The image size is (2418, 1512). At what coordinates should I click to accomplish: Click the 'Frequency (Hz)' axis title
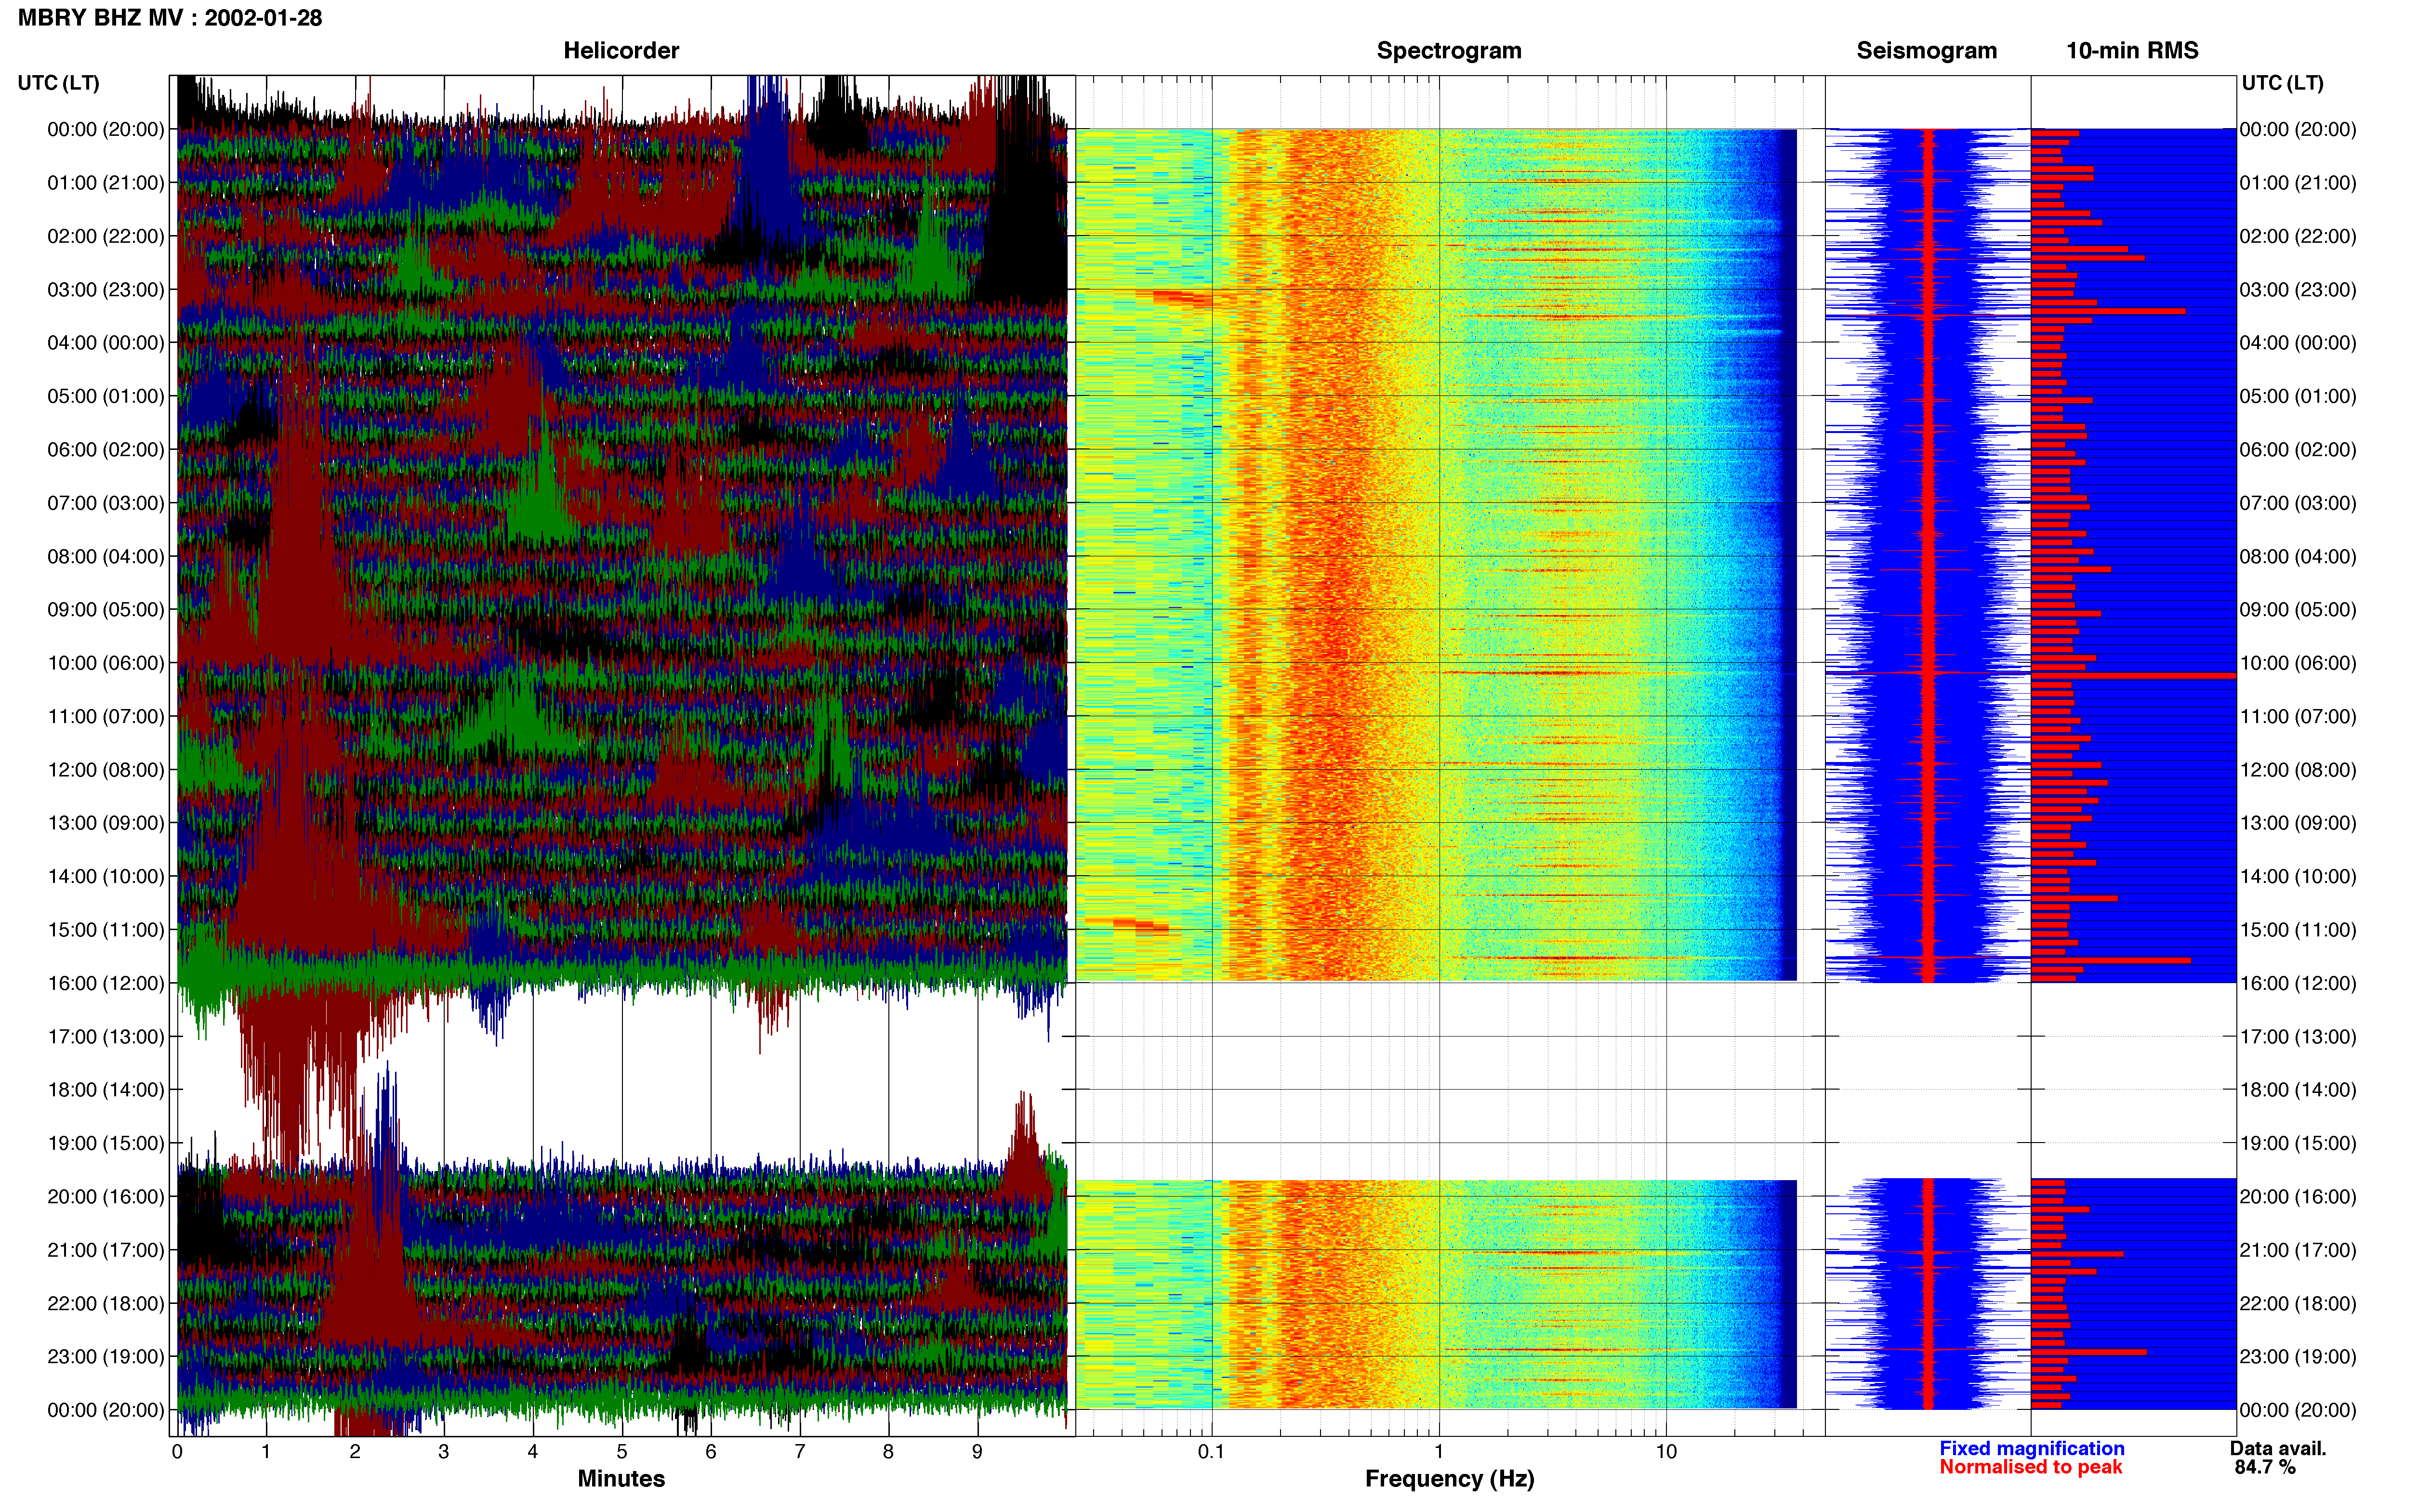click(x=1449, y=1479)
